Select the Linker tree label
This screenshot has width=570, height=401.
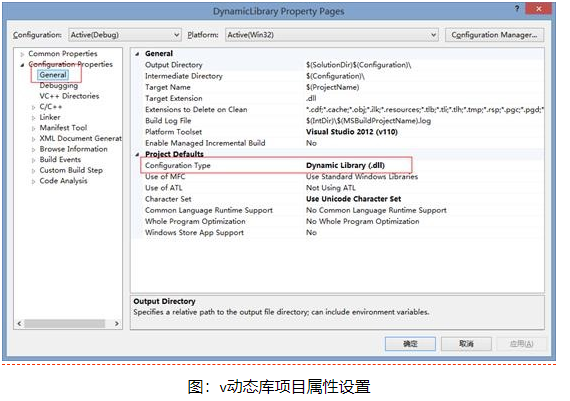point(50,117)
